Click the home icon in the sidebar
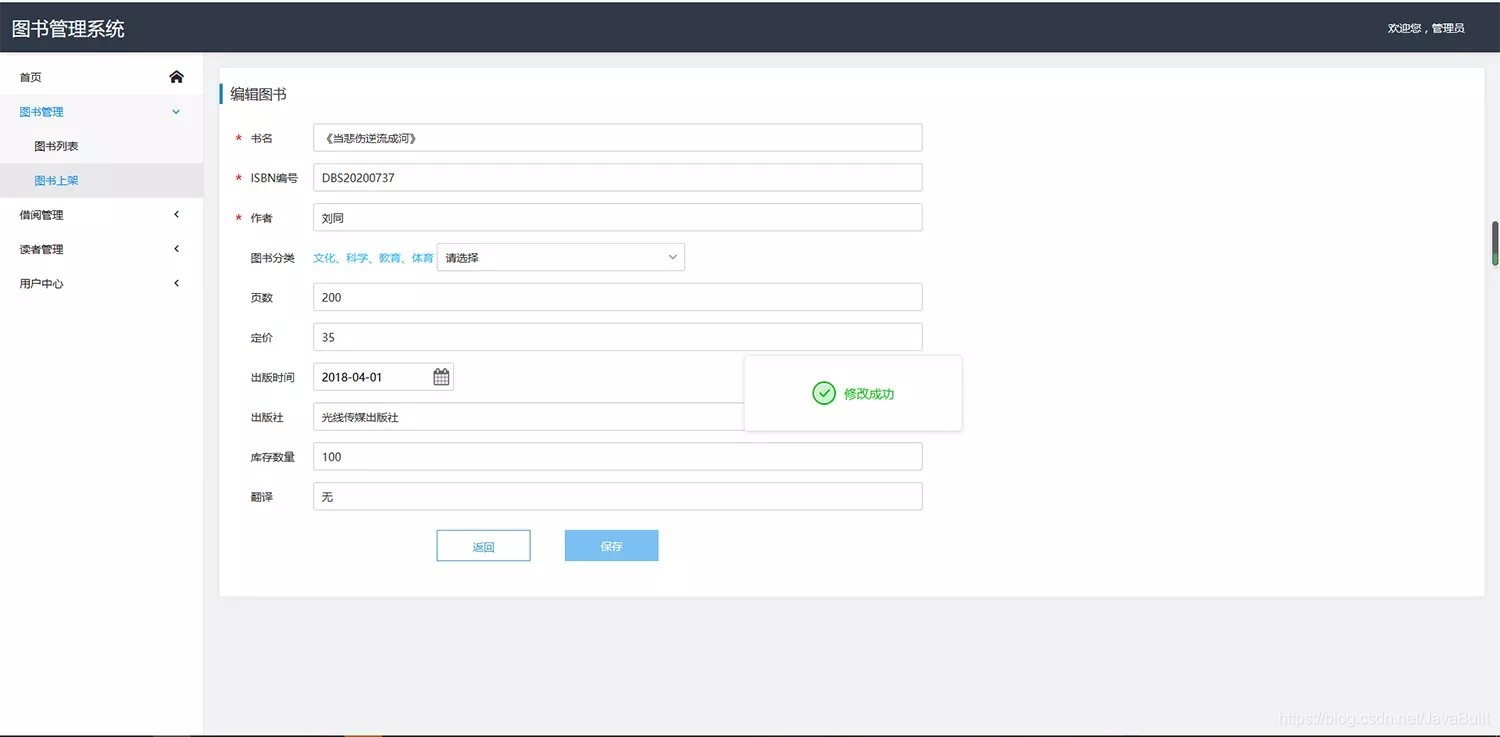 pos(176,77)
